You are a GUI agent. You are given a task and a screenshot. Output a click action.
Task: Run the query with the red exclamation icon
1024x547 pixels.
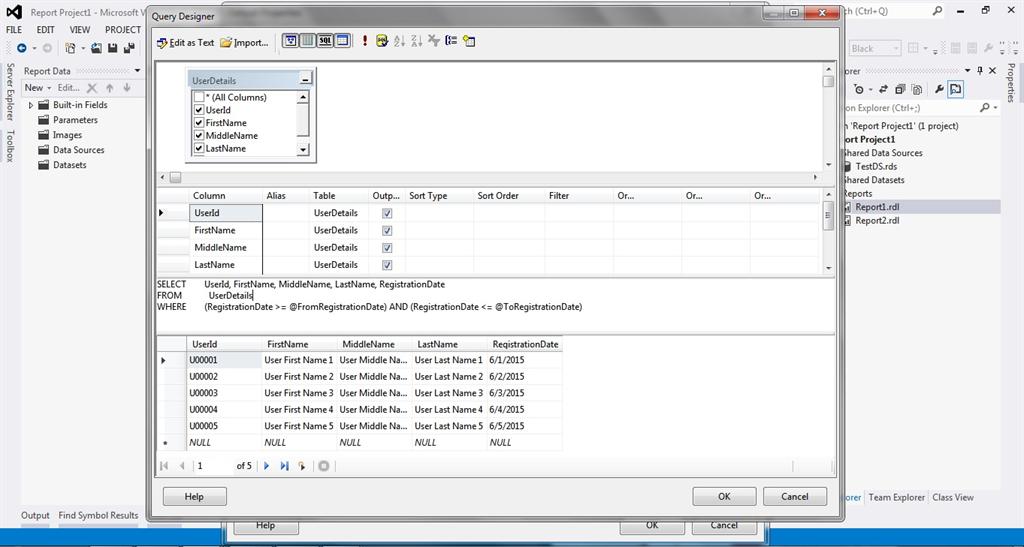(364, 41)
